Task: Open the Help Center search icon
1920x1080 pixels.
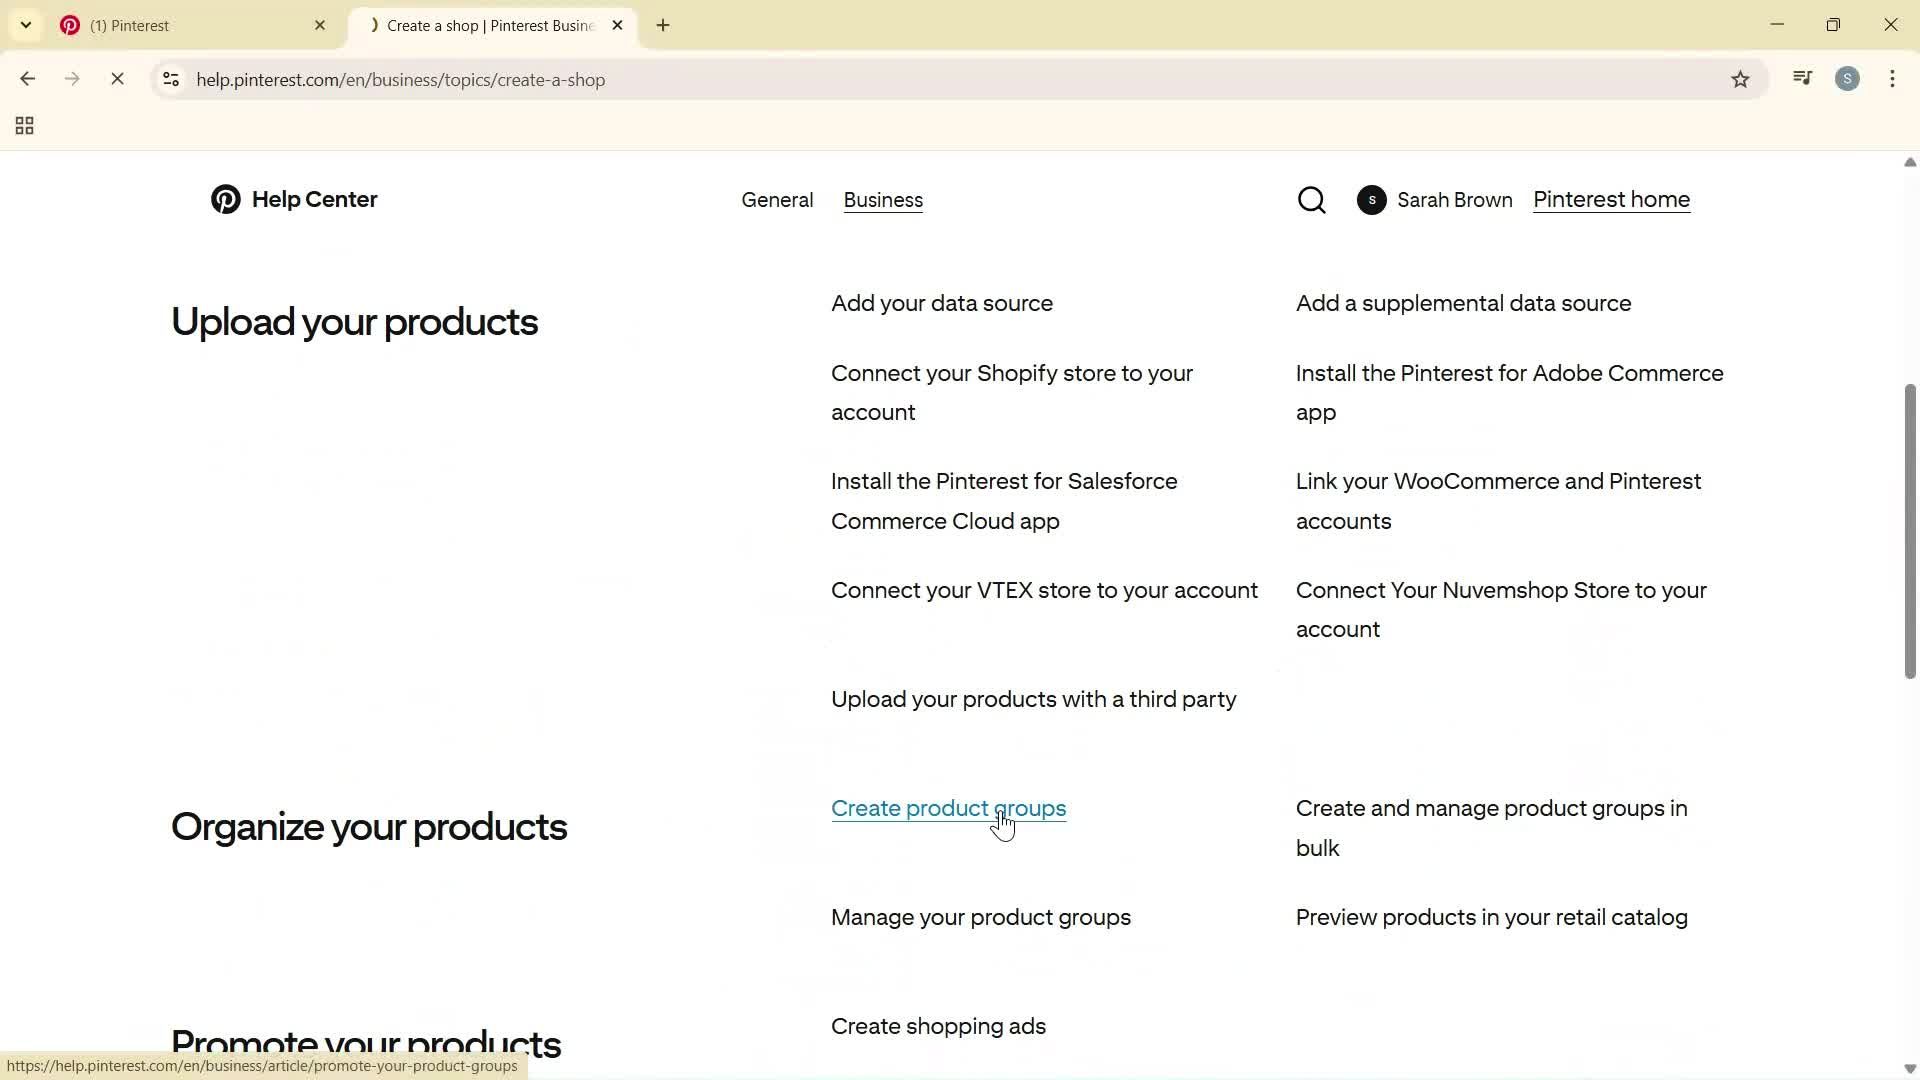Action: tap(1311, 199)
